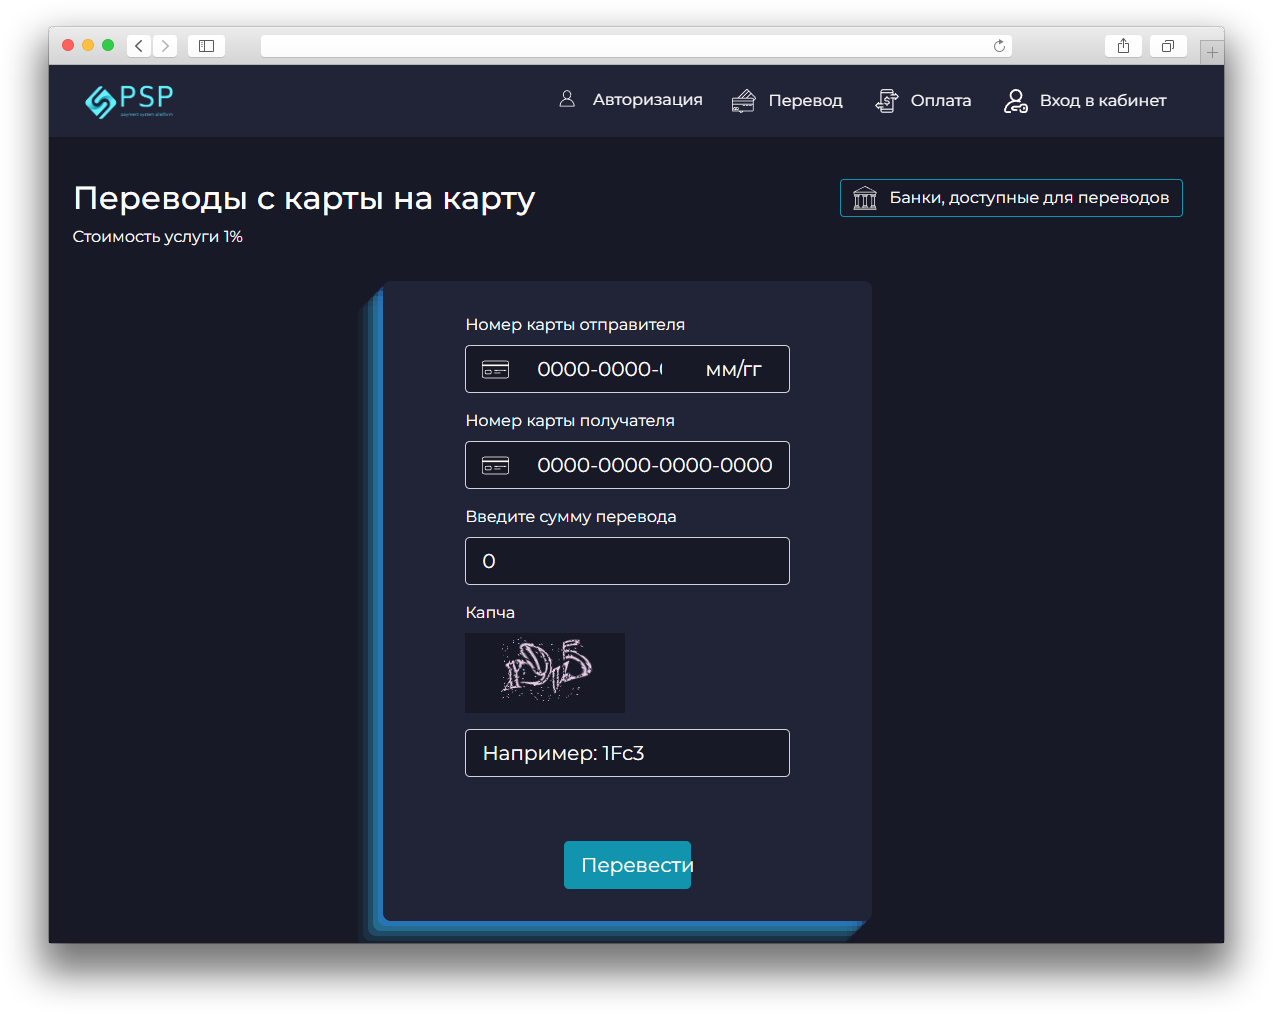
Task: Click the payment icon beside Оплата
Action: pos(886,101)
